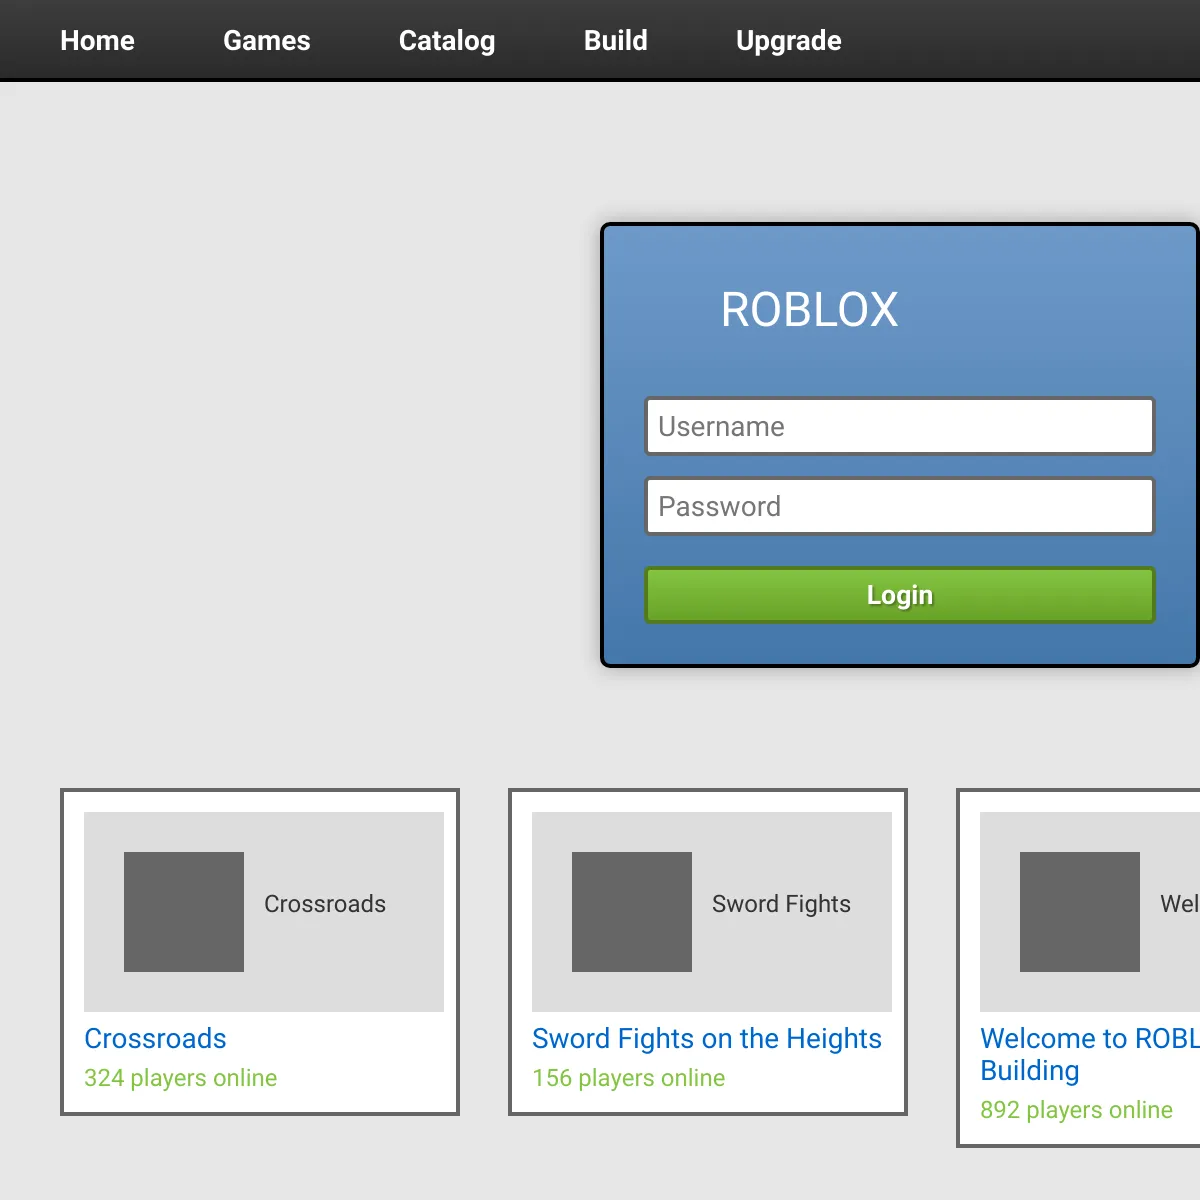The height and width of the screenshot is (1200, 1200).
Task: Follow the Sword Fights on the Heights link
Action: (x=707, y=1038)
